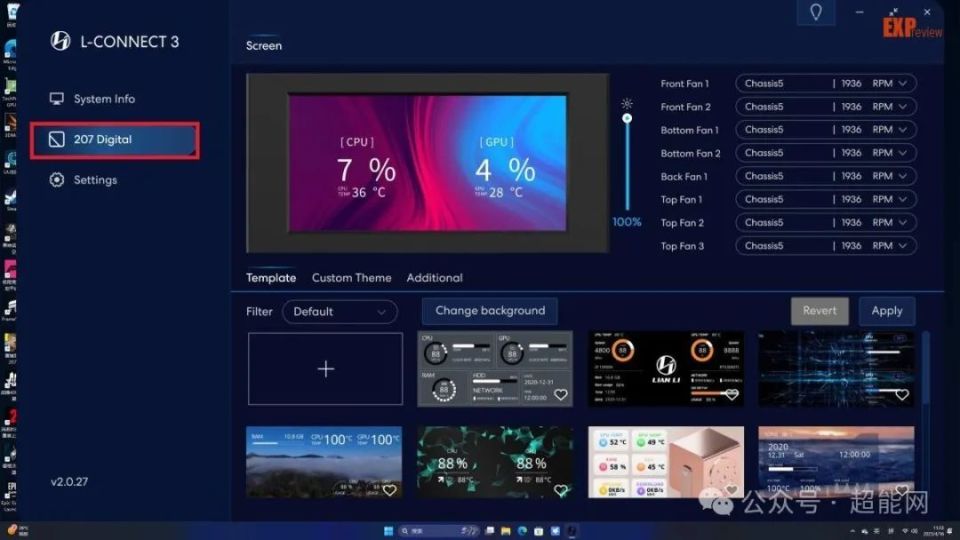
Task: Open the Front Fan 1 dropdown
Action: [x=826, y=83]
